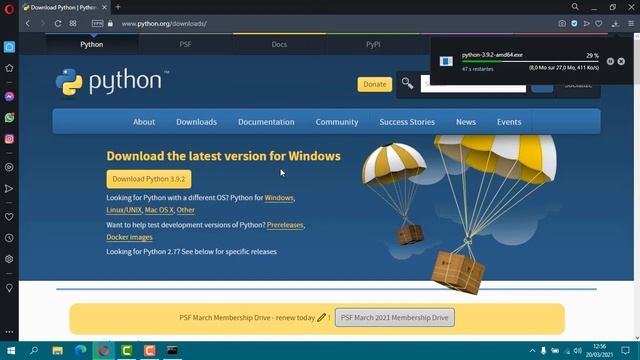Pause the python-3.9.2 download

(610, 61)
